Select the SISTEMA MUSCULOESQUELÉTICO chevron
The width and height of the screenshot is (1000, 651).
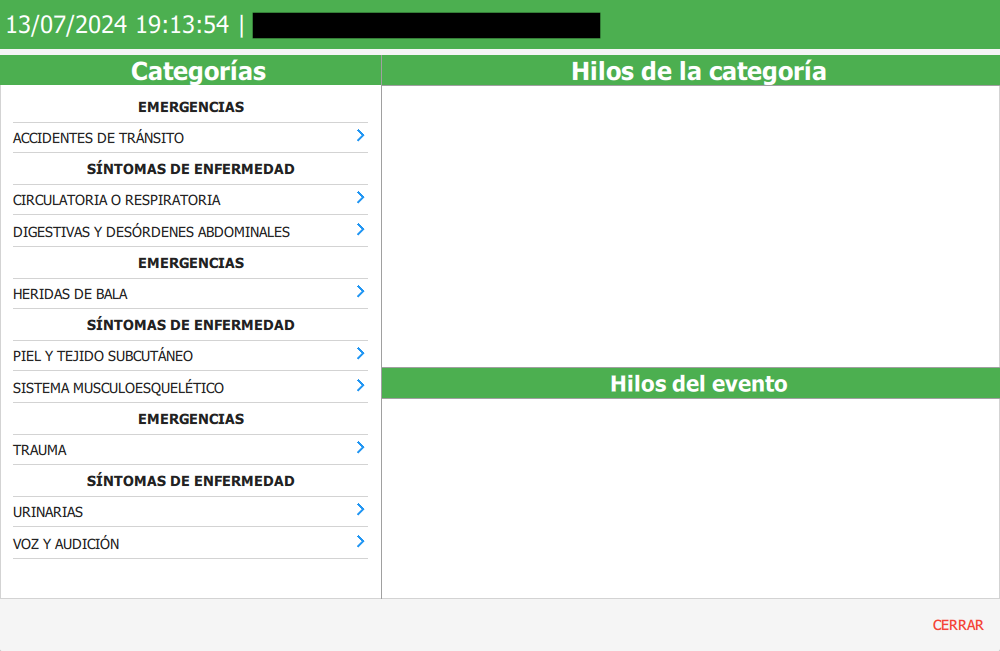coord(359,386)
